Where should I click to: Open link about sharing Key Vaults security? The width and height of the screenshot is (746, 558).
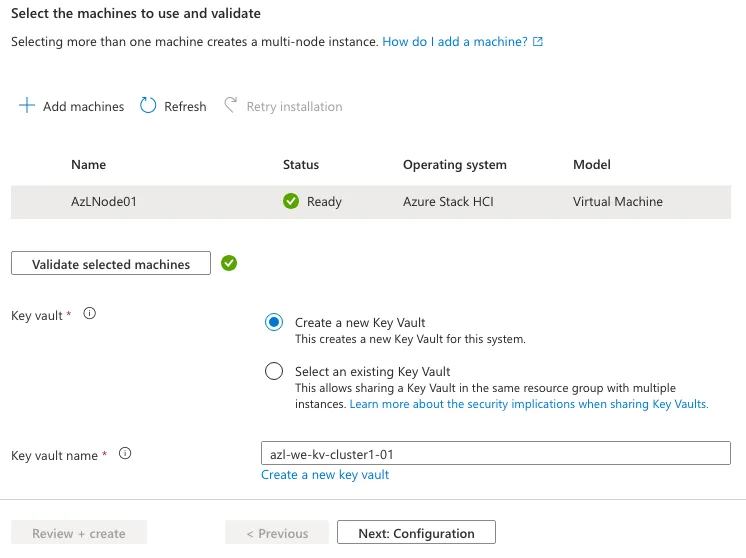point(528,404)
